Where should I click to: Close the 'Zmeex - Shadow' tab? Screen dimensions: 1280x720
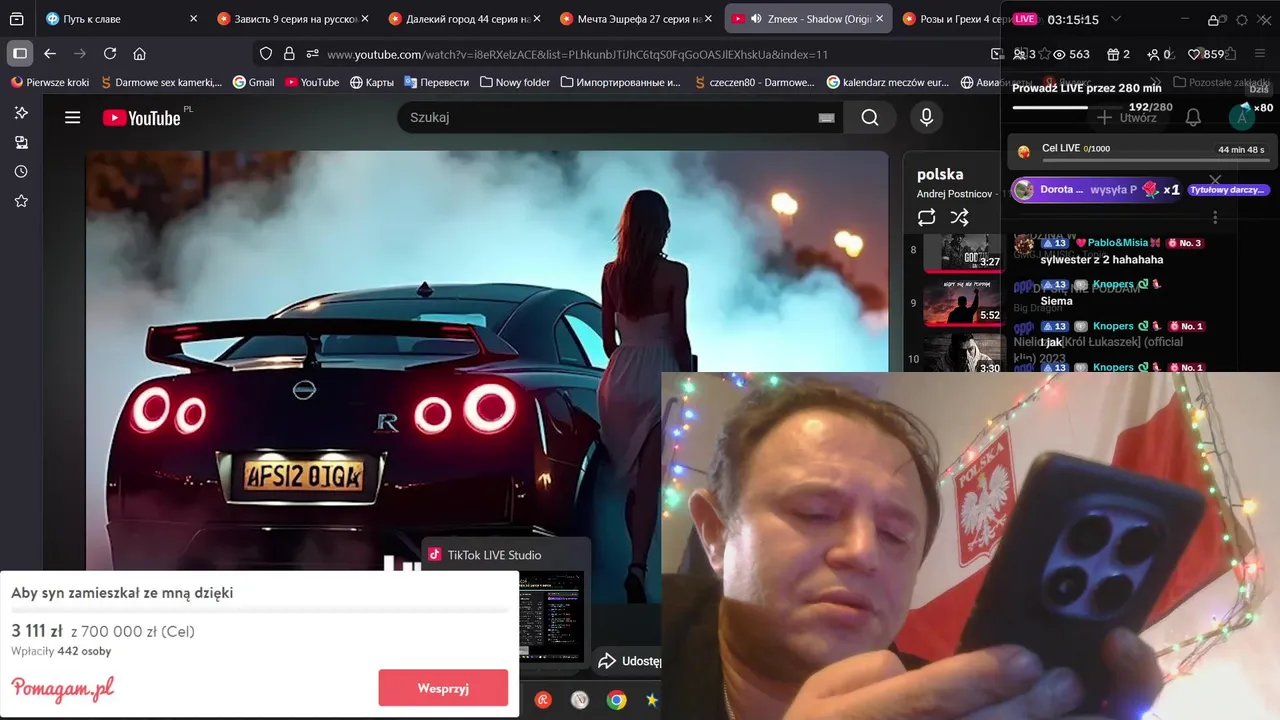[880, 19]
